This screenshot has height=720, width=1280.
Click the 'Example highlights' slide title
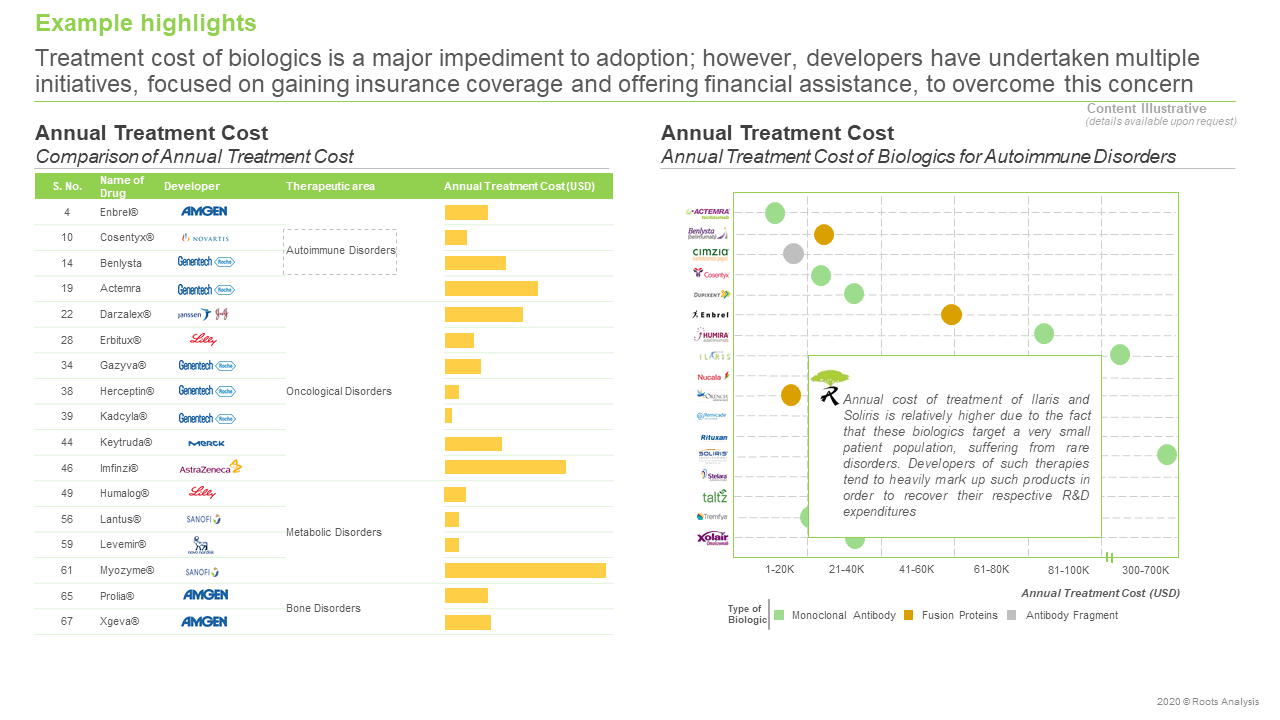(x=146, y=23)
